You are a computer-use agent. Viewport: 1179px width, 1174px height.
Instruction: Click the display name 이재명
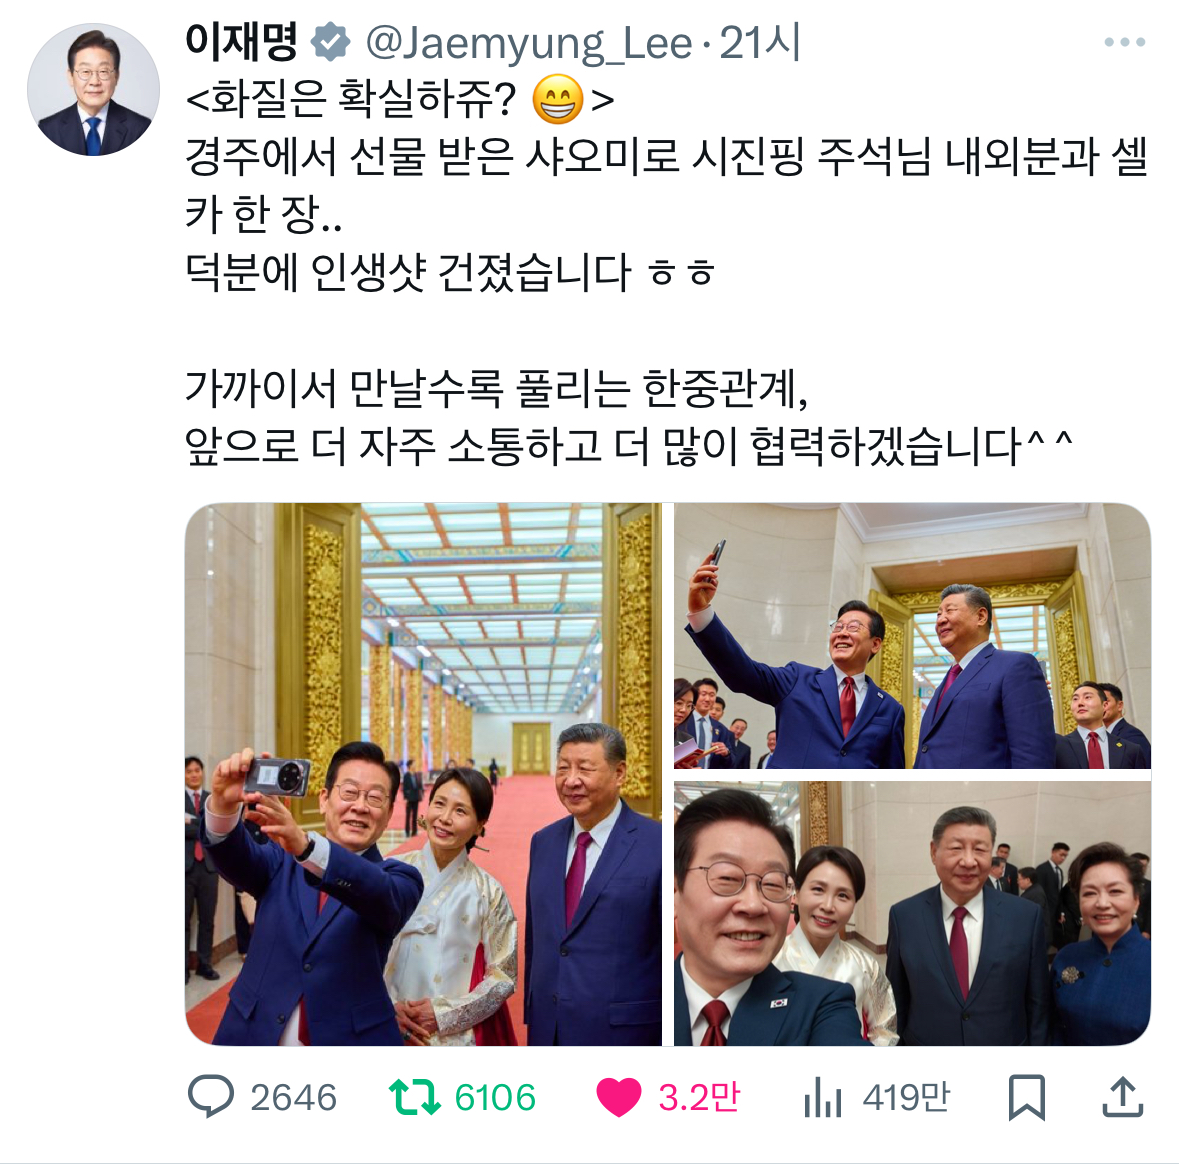coord(241,42)
